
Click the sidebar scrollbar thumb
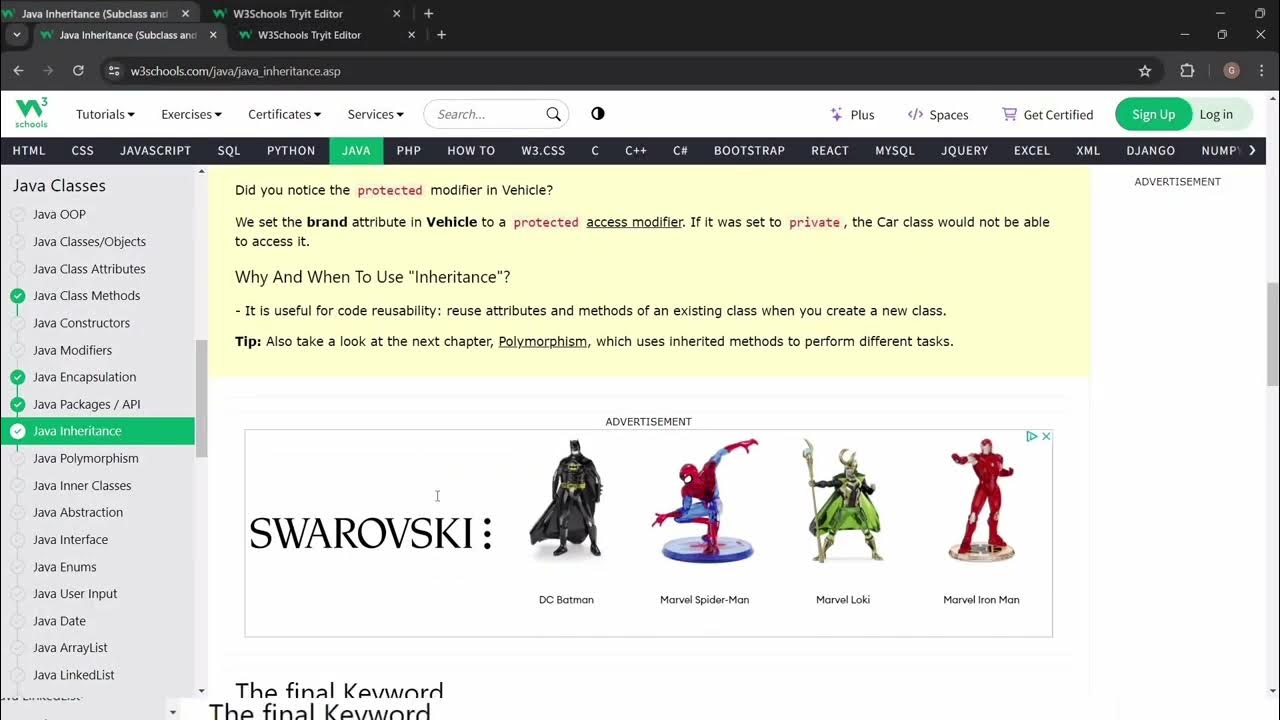coord(201,398)
